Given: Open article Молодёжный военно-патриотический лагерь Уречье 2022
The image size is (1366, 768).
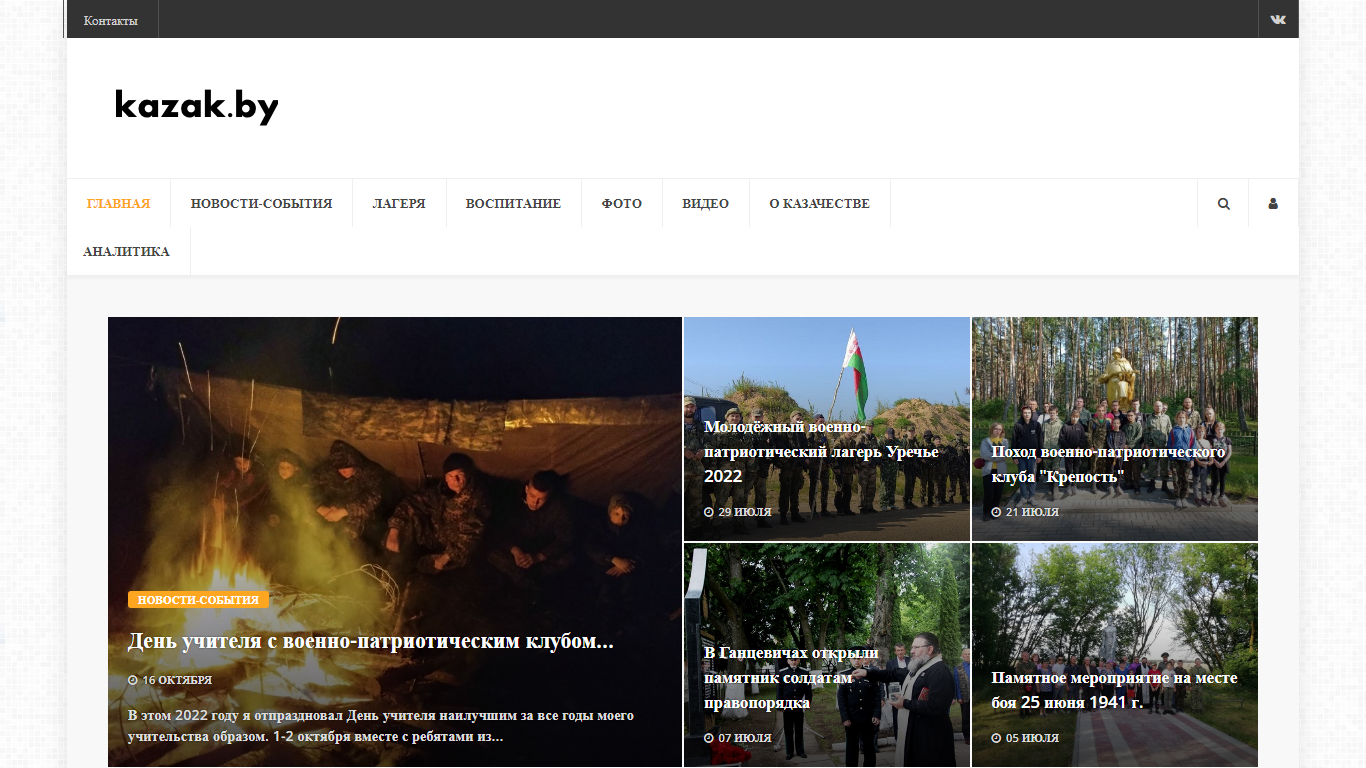Looking at the screenshot, I should [x=821, y=451].
